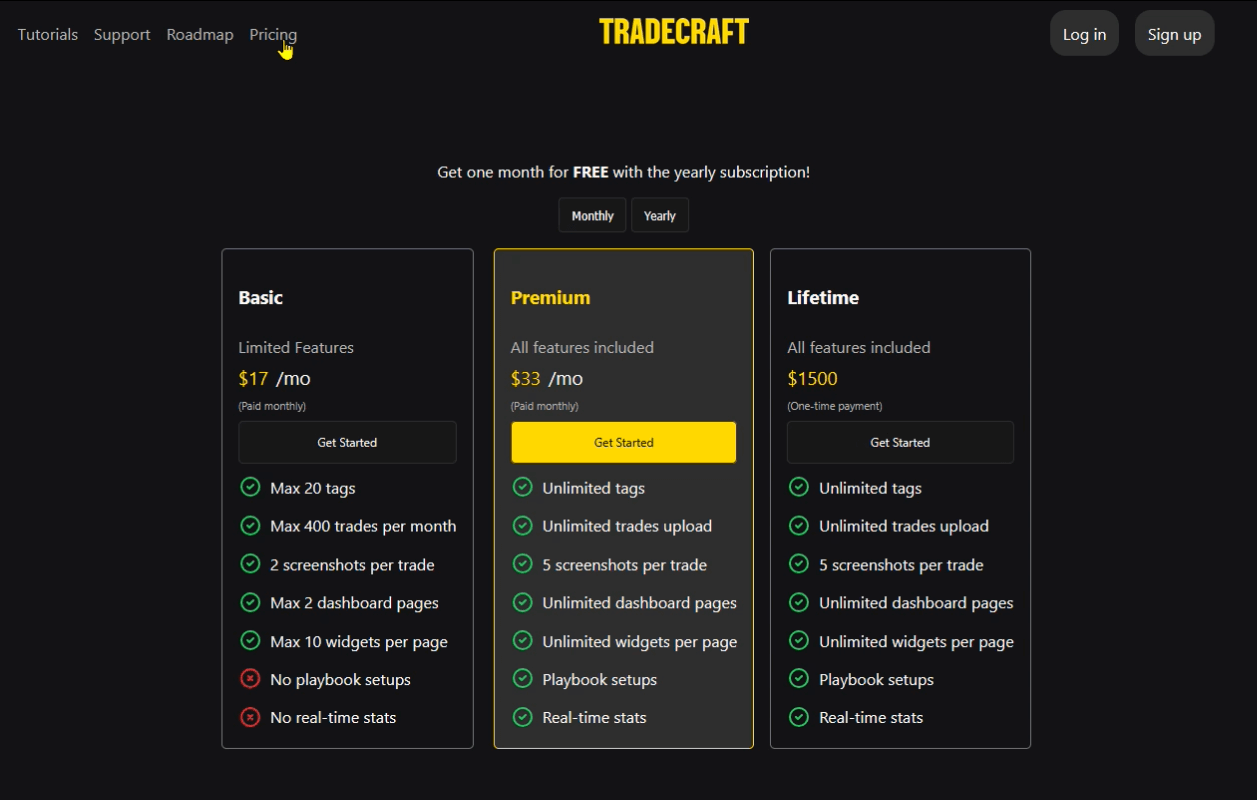This screenshot has width=1257, height=800.
Task: Click check icon beside Lifetime's Real-time stats
Action: point(798,717)
